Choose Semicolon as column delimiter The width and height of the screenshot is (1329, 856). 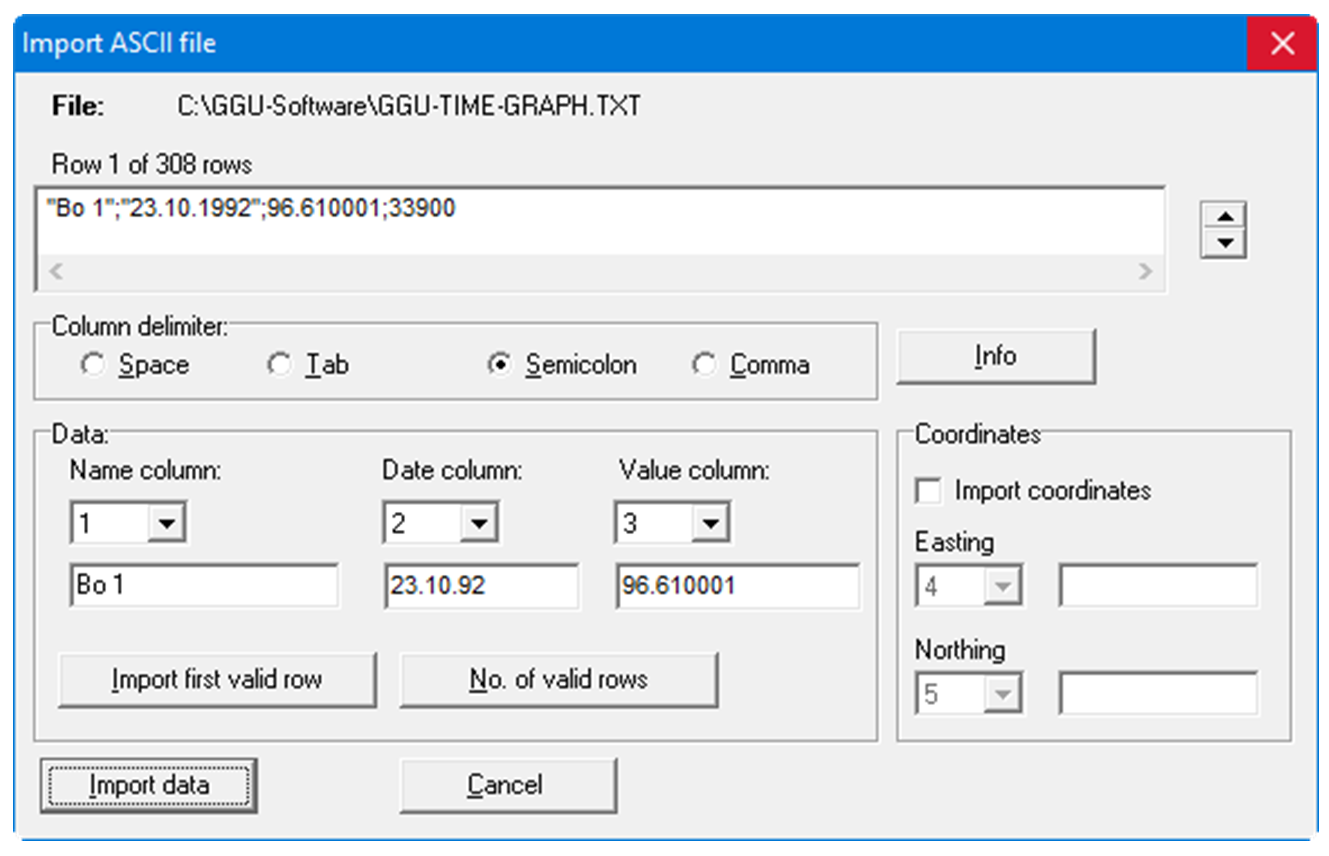(499, 366)
